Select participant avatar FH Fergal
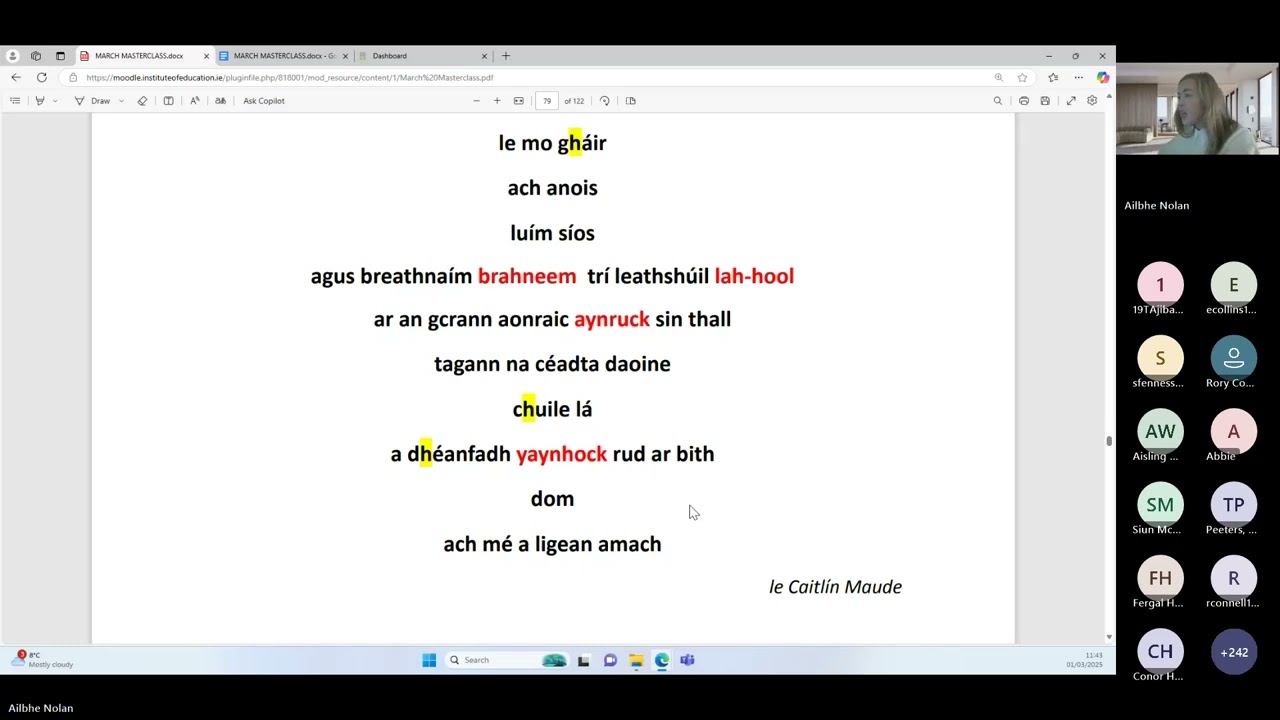1280x720 pixels. pos(1160,578)
